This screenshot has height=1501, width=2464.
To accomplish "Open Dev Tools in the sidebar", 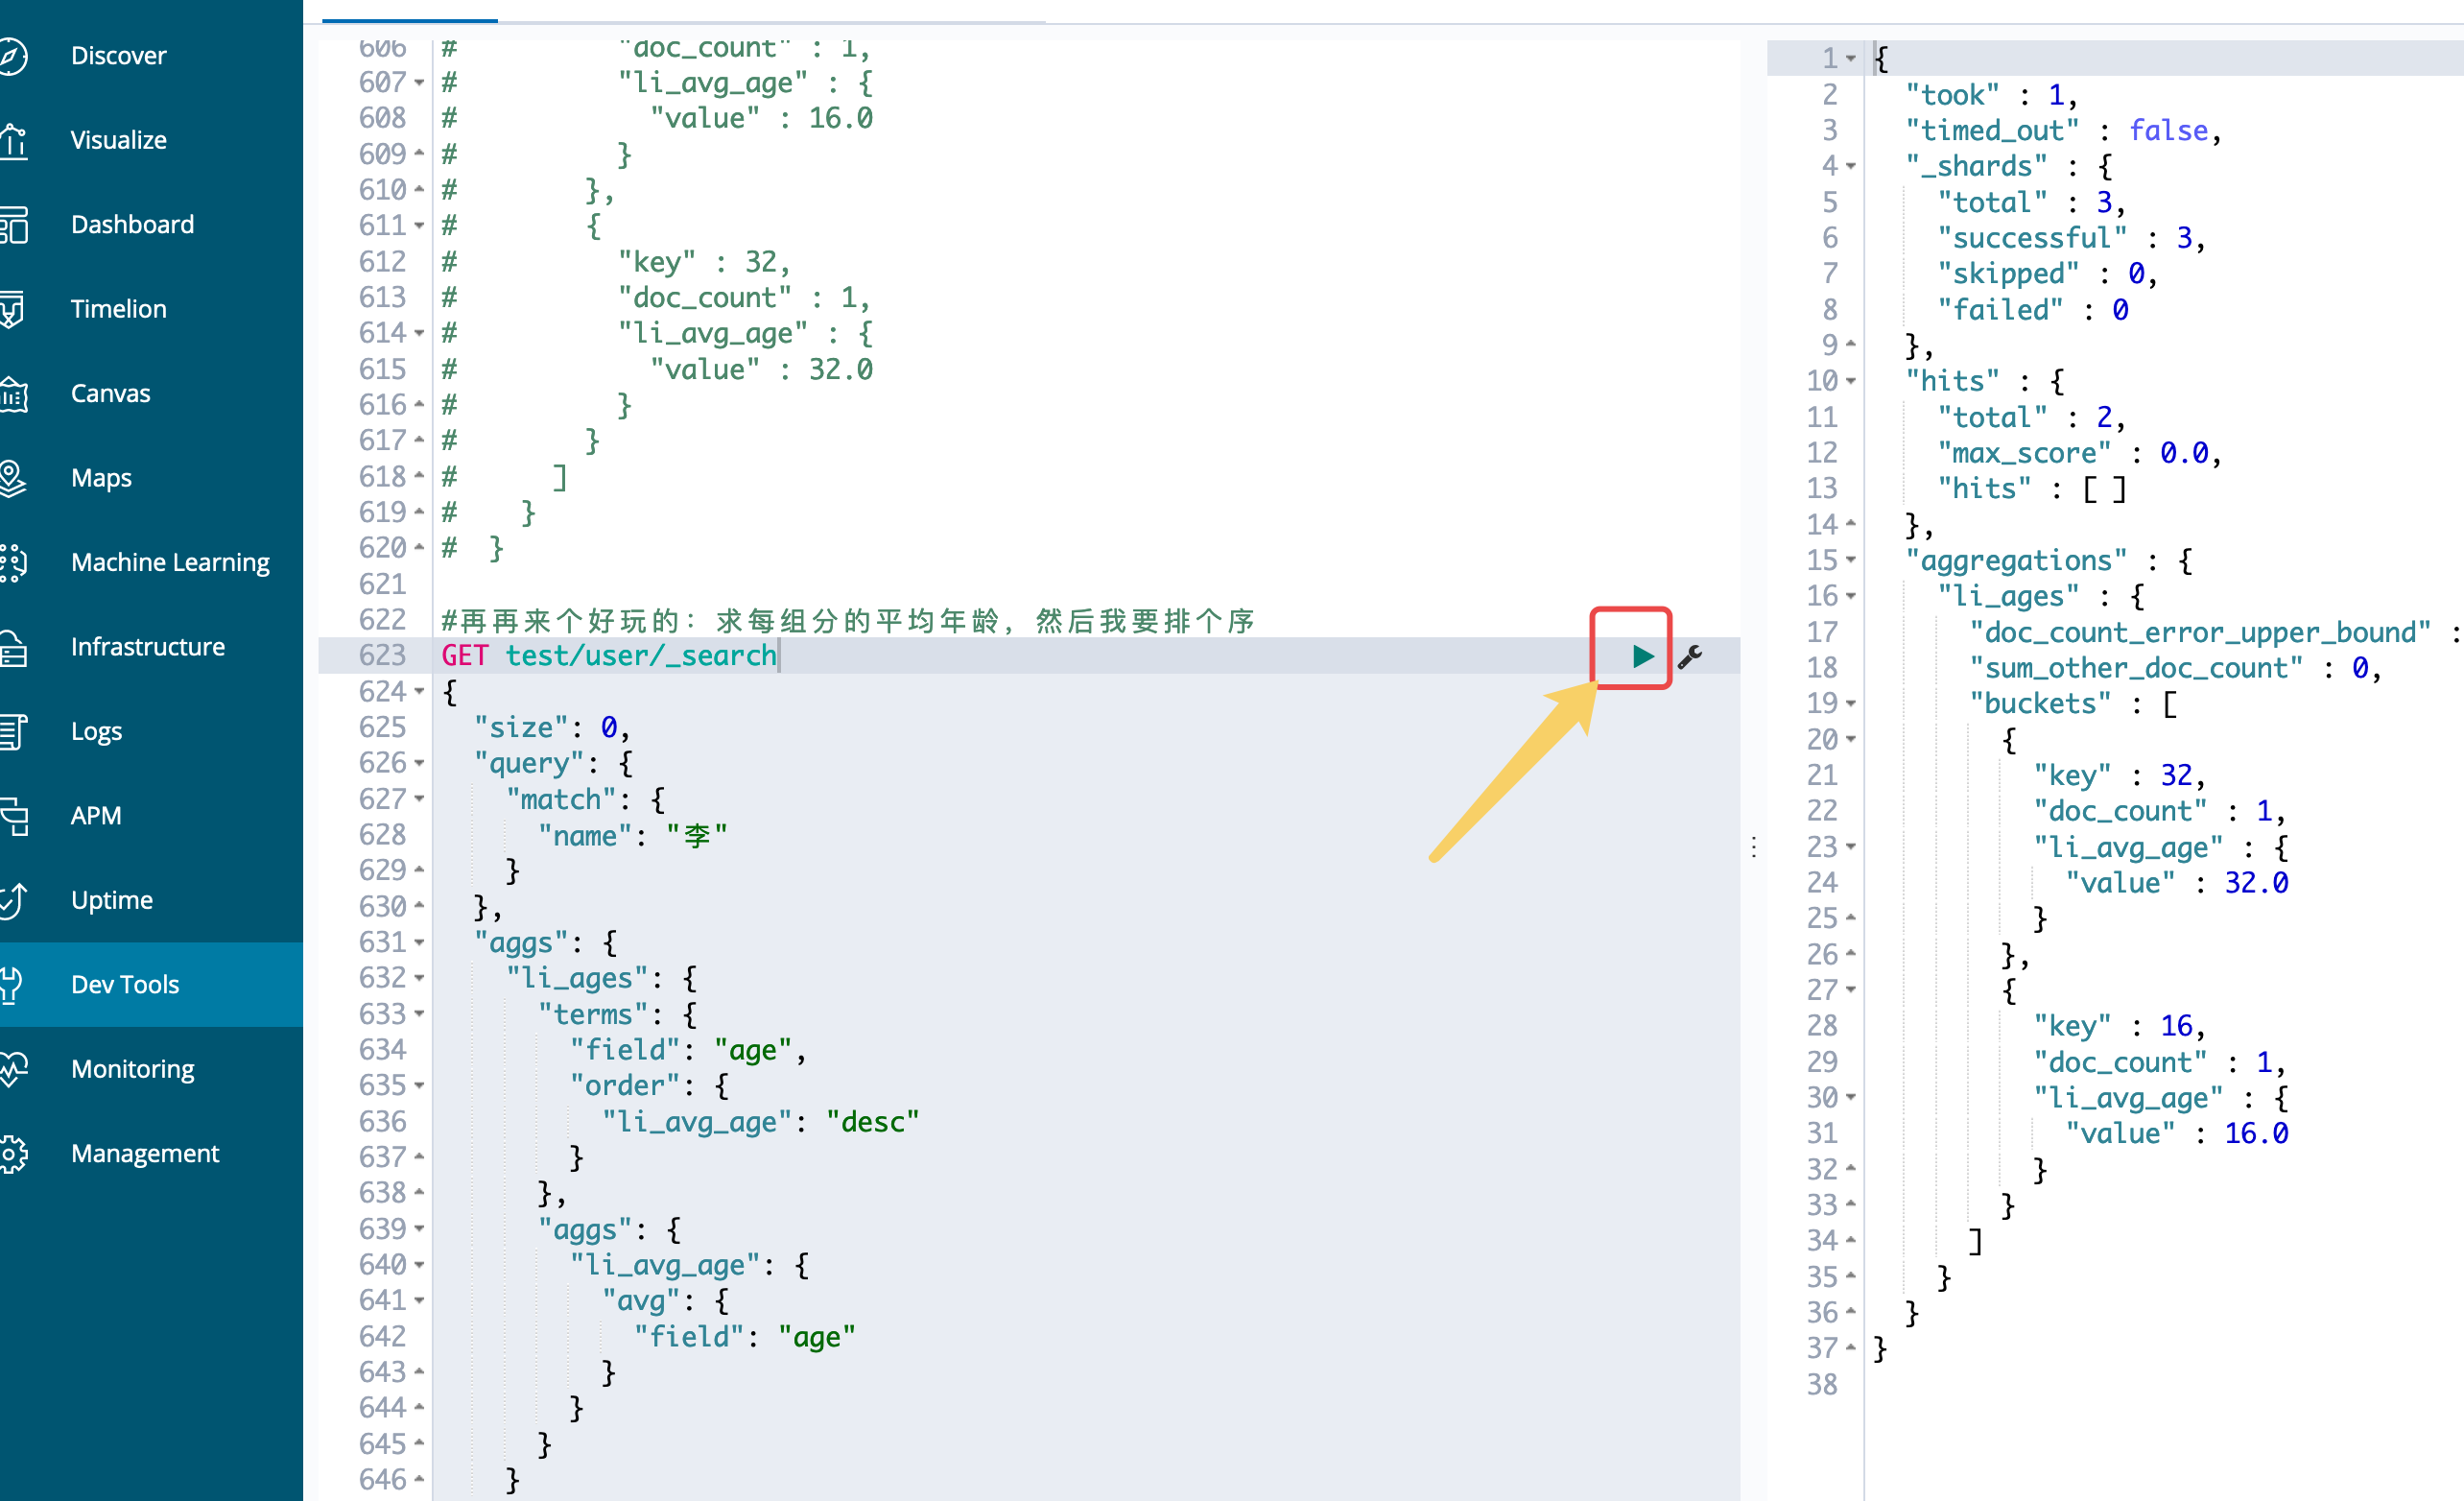I will 125,984.
